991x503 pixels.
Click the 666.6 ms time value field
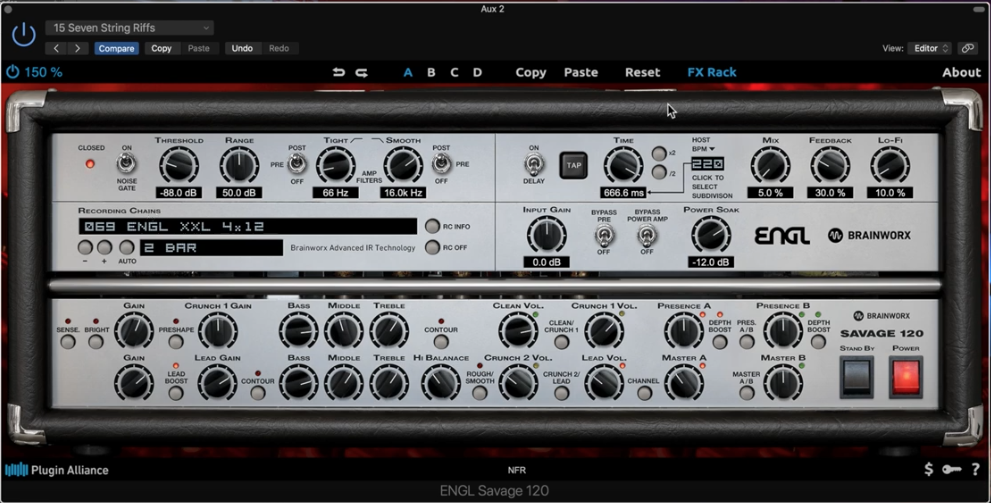(x=623, y=193)
